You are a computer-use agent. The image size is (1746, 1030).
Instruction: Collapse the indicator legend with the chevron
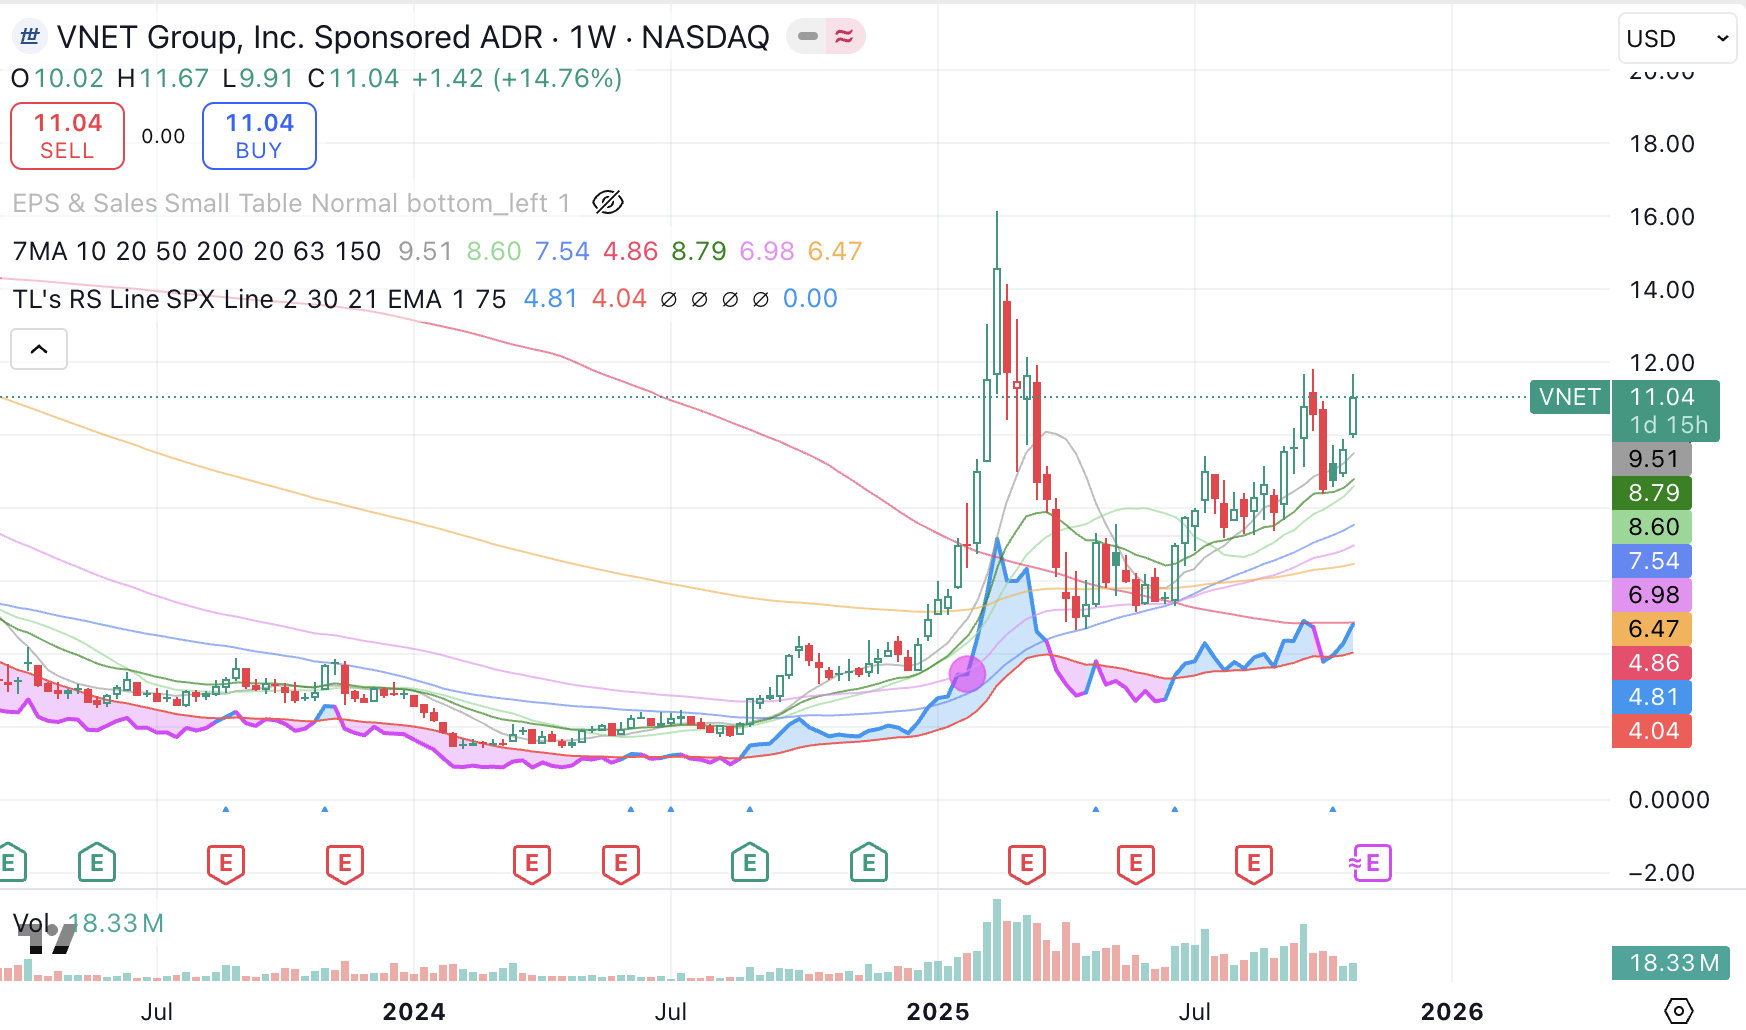[x=39, y=349]
